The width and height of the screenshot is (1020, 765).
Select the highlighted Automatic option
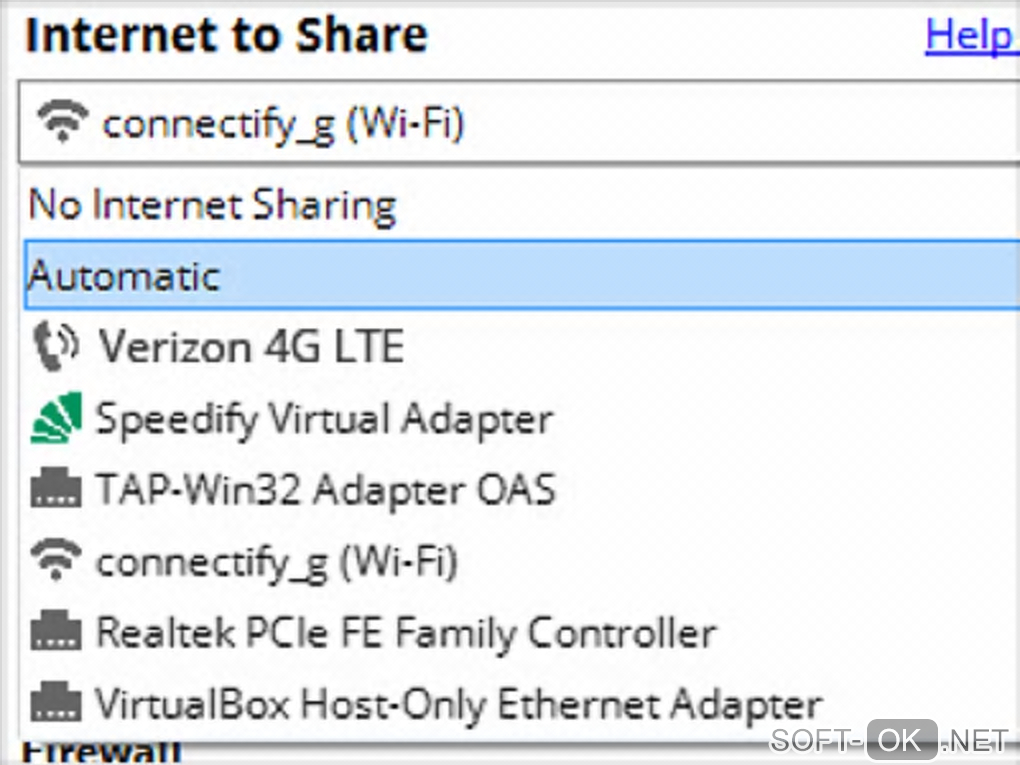tap(123, 275)
